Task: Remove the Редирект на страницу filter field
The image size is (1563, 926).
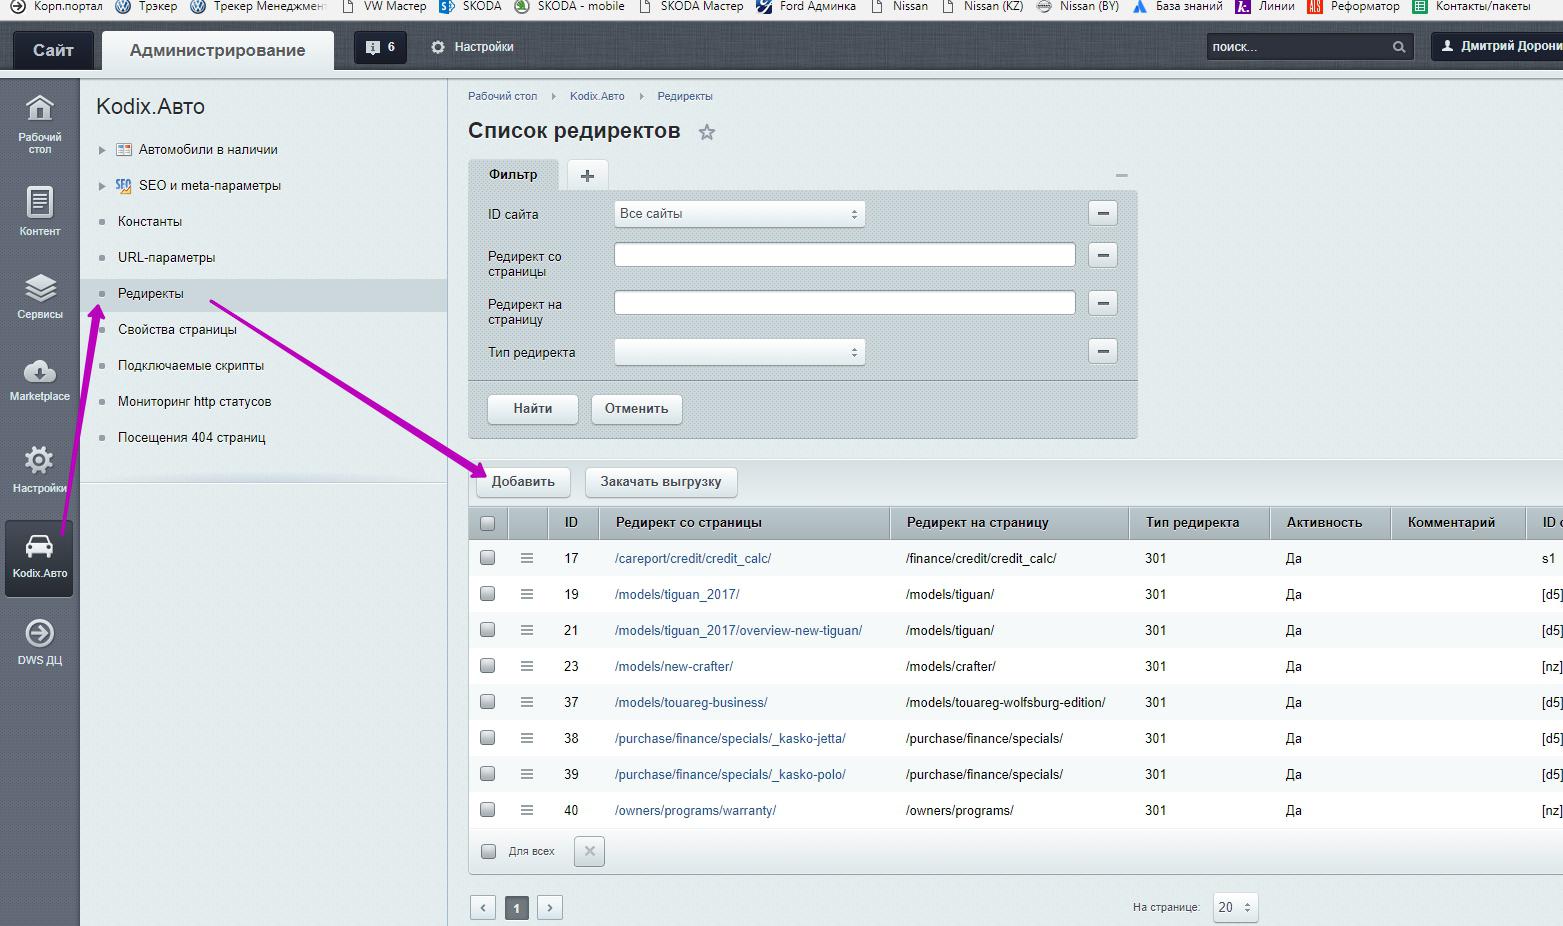Action: (x=1102, y=303)
